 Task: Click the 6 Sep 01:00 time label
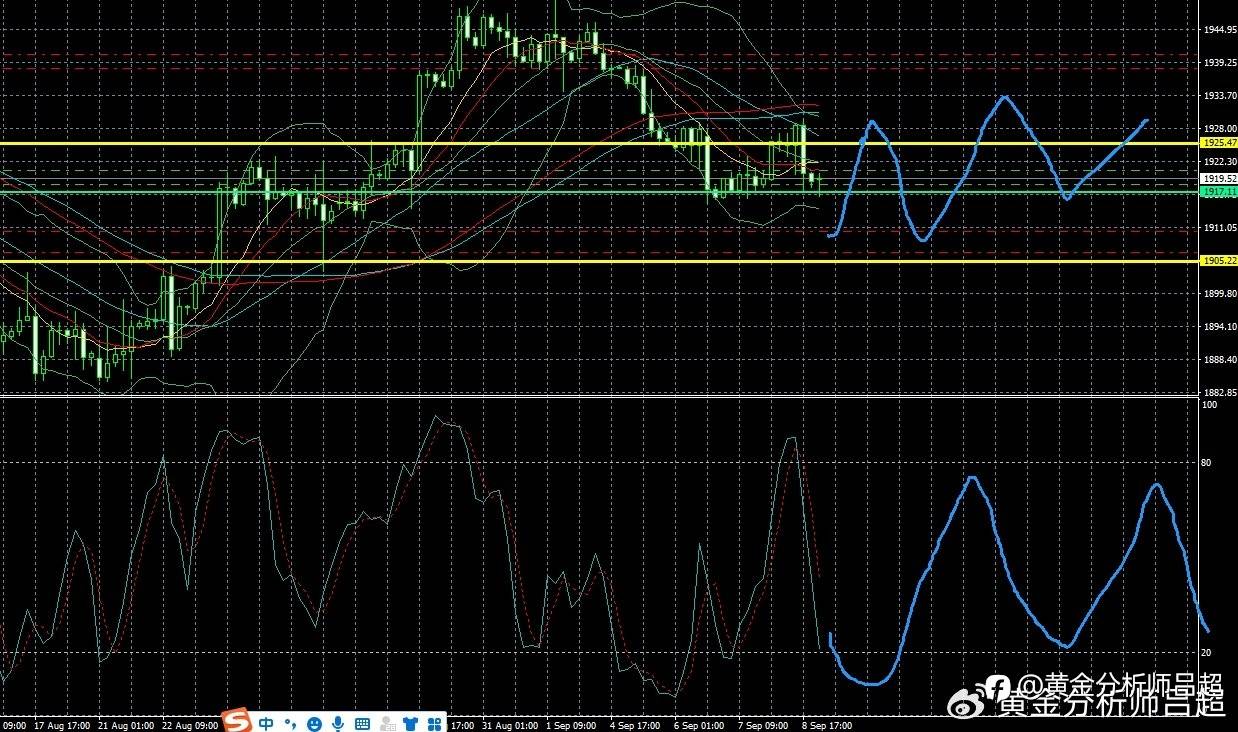(x=699, y=725)
